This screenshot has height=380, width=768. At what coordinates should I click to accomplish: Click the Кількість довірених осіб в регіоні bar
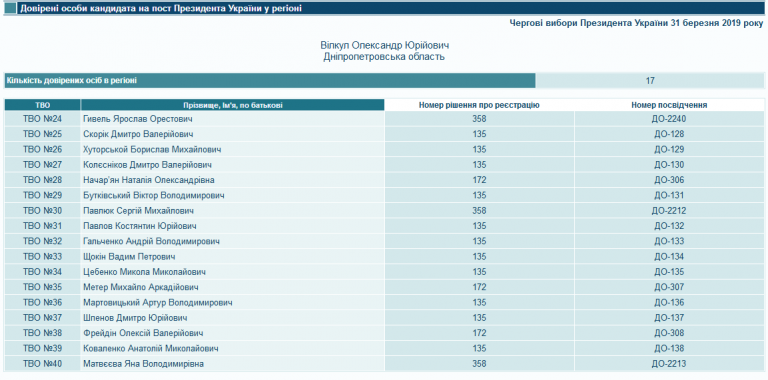270,81
